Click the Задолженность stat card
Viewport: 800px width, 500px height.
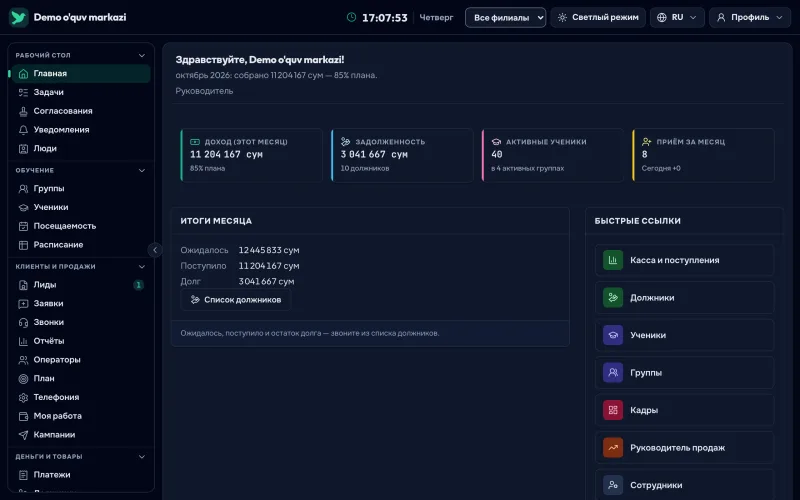(402, 155)
